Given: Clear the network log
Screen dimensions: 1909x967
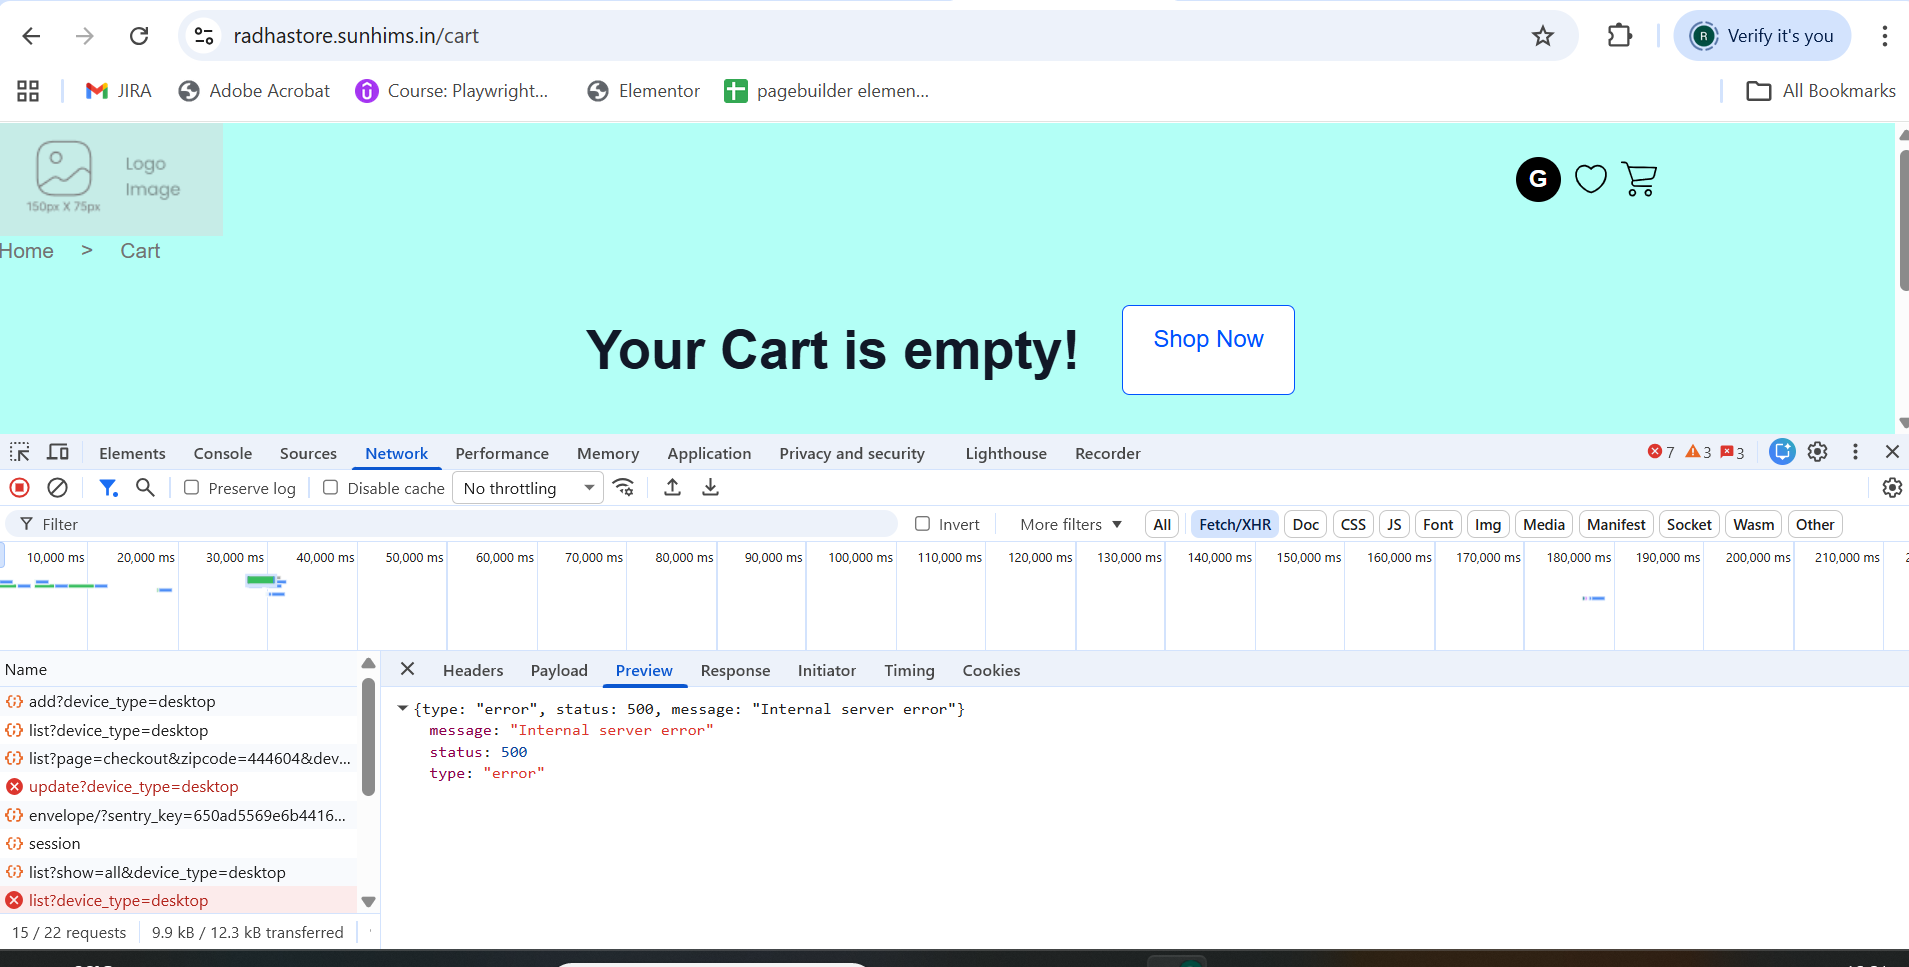Looking at the screenshot, I should point(58,488).
